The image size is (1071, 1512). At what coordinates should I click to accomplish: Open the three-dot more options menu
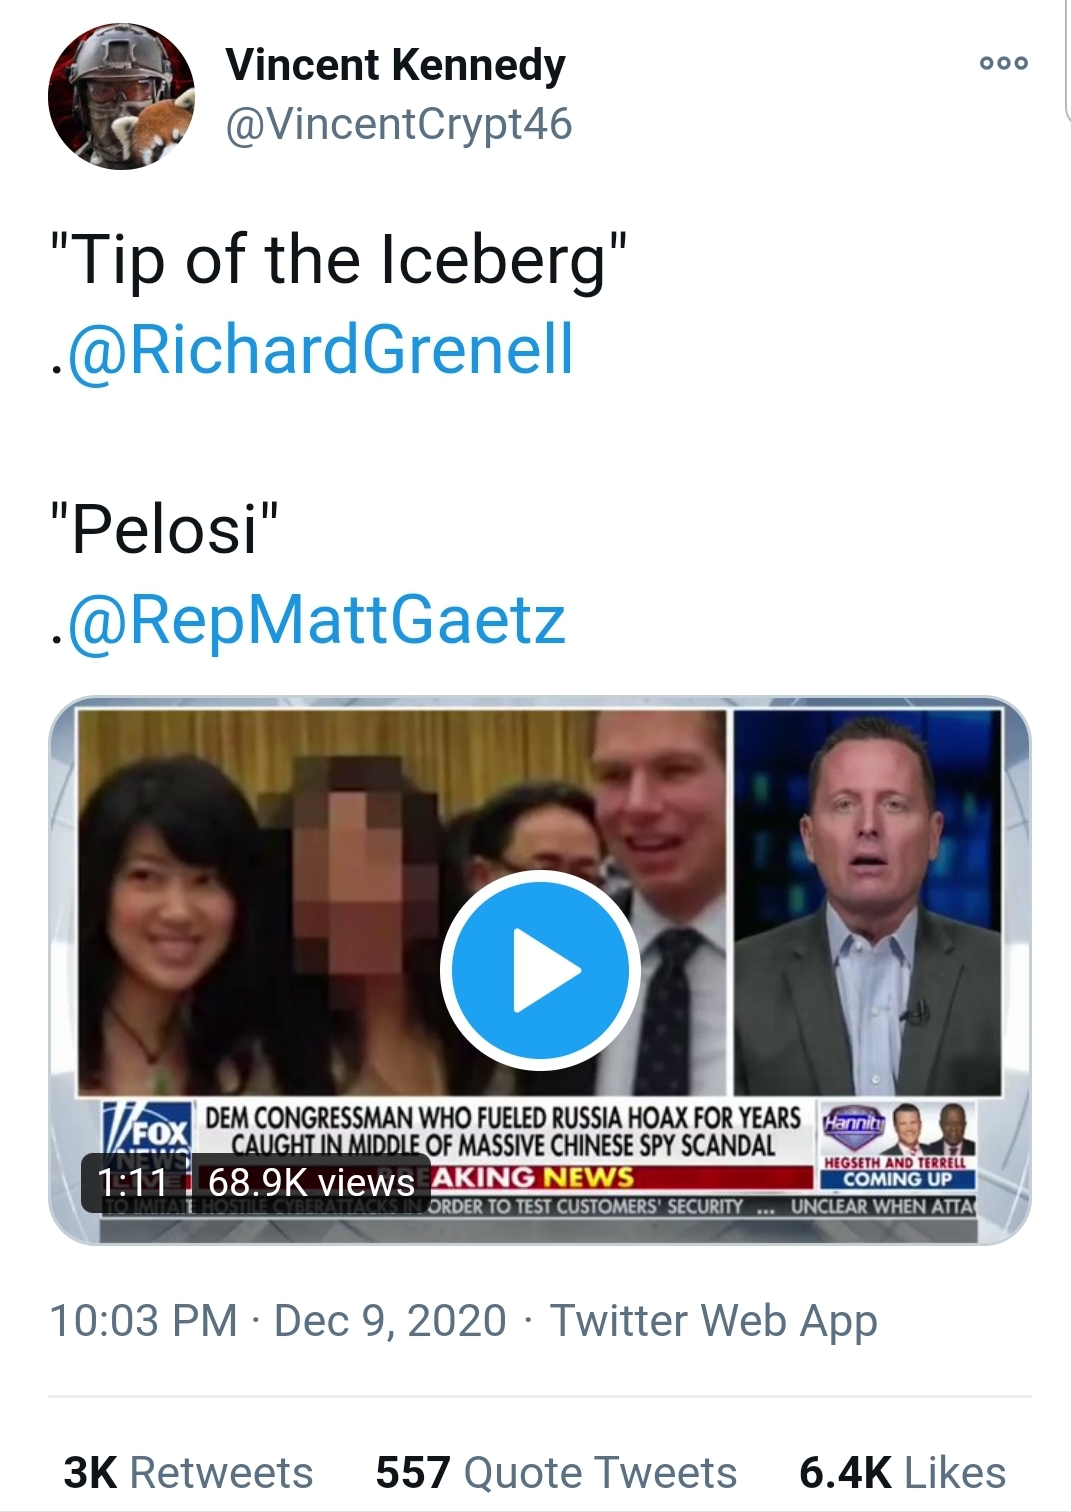[1003, 63]
